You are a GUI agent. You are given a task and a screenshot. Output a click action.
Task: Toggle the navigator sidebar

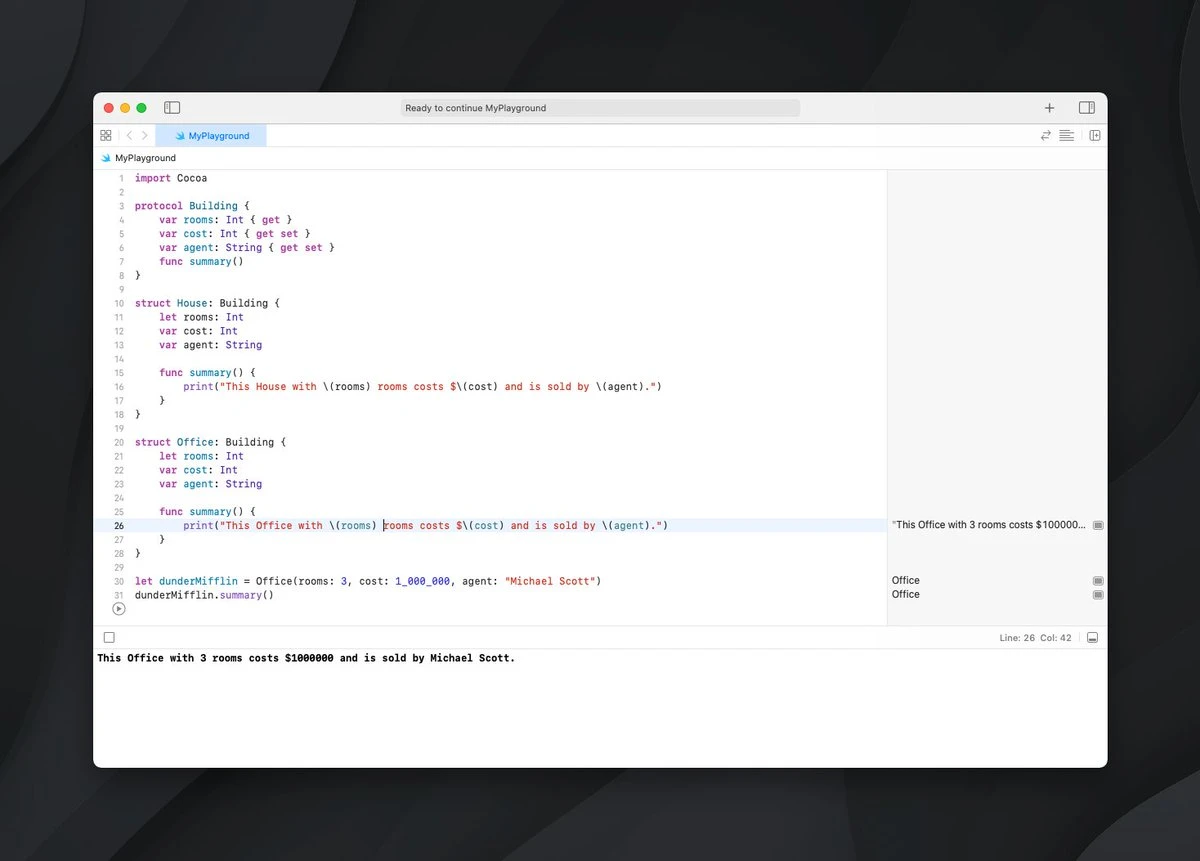click(x=172, y=108)
